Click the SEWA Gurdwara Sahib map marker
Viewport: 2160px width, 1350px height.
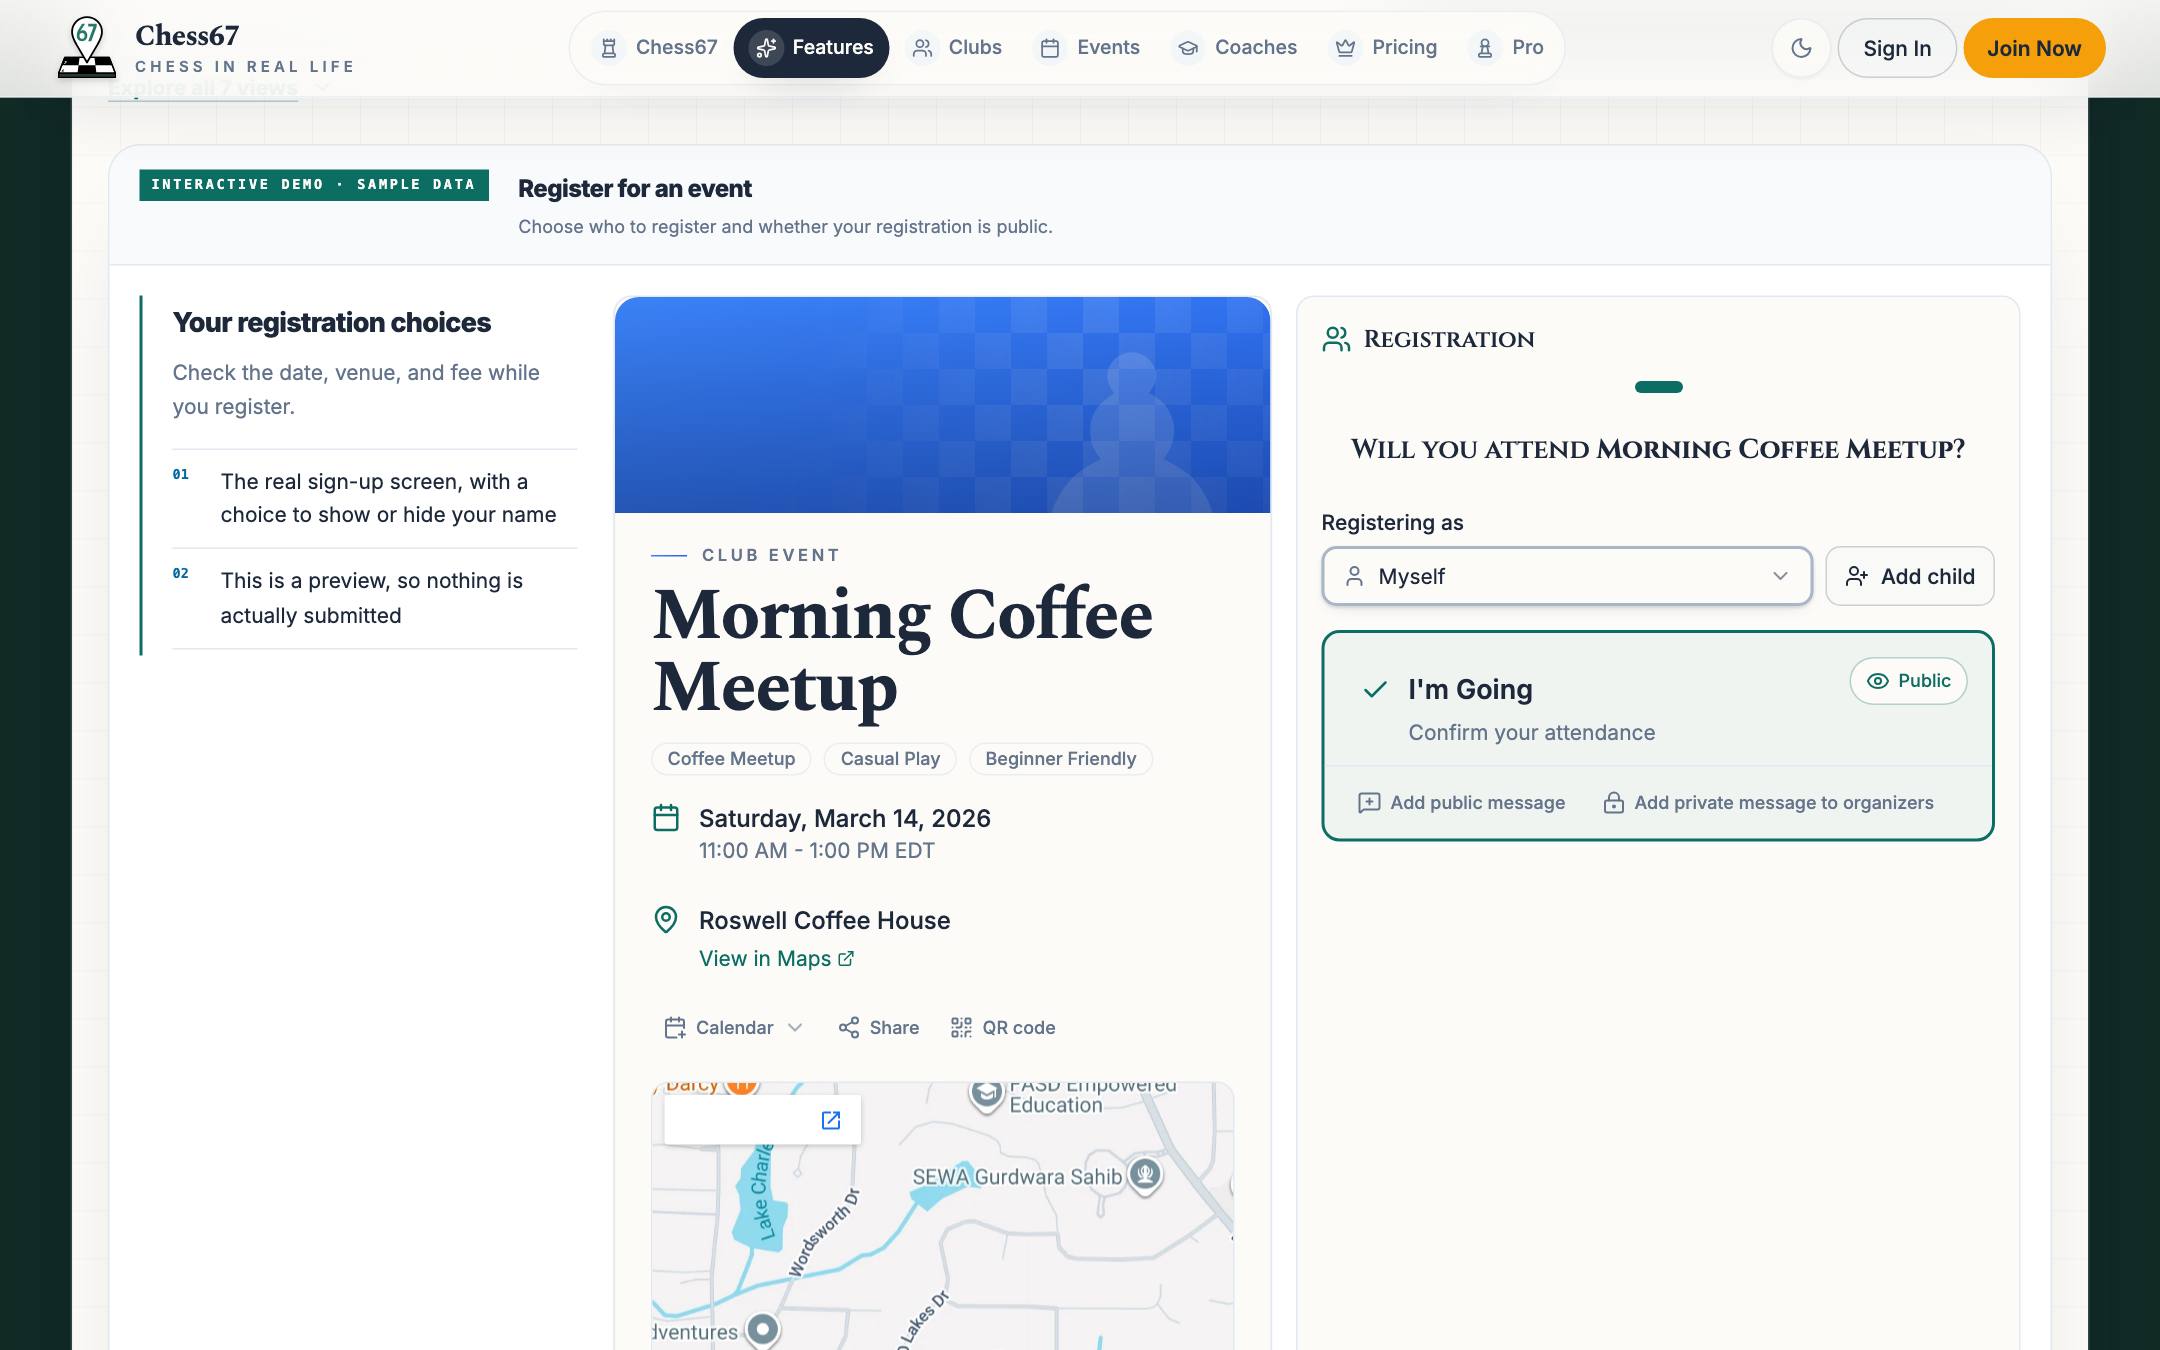[1145, 1174]
